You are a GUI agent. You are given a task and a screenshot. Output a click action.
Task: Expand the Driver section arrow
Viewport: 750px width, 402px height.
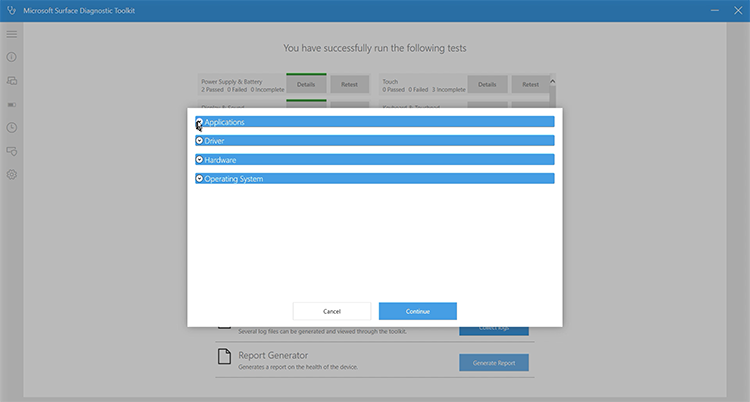(x=199, y=141)
